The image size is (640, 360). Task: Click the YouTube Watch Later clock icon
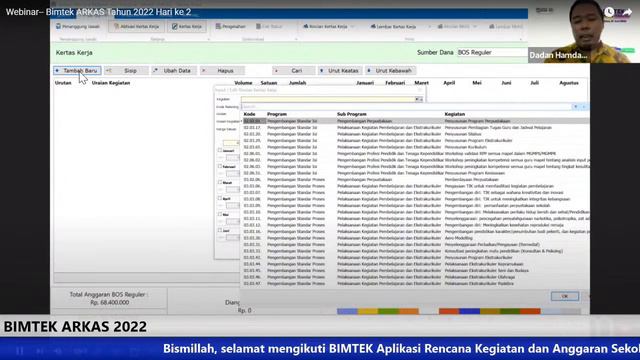click(609, 12)
